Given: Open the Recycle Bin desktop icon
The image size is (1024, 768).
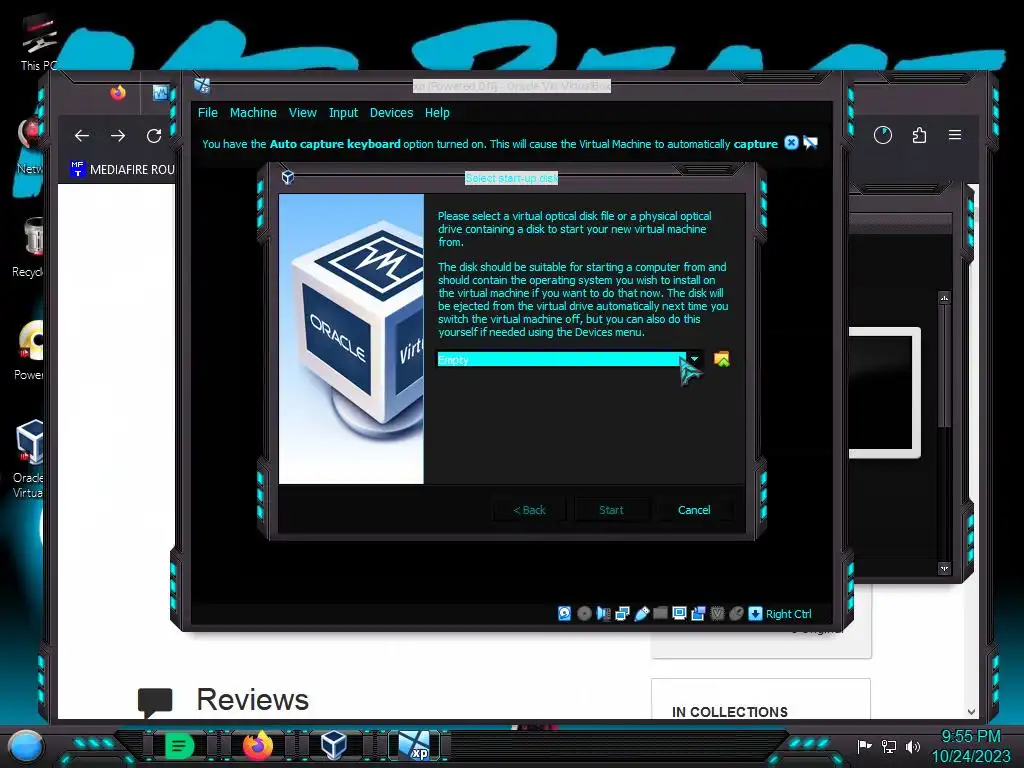Looking at the screenshot, I should tap(29, 248).
